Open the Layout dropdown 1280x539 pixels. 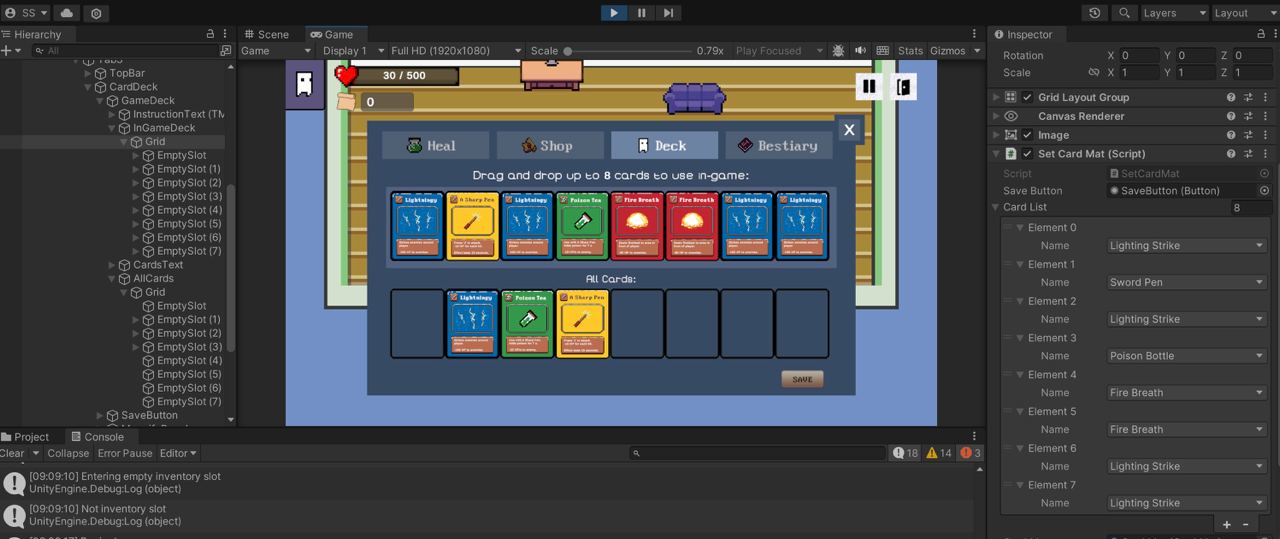click(x=1244, y=13)
